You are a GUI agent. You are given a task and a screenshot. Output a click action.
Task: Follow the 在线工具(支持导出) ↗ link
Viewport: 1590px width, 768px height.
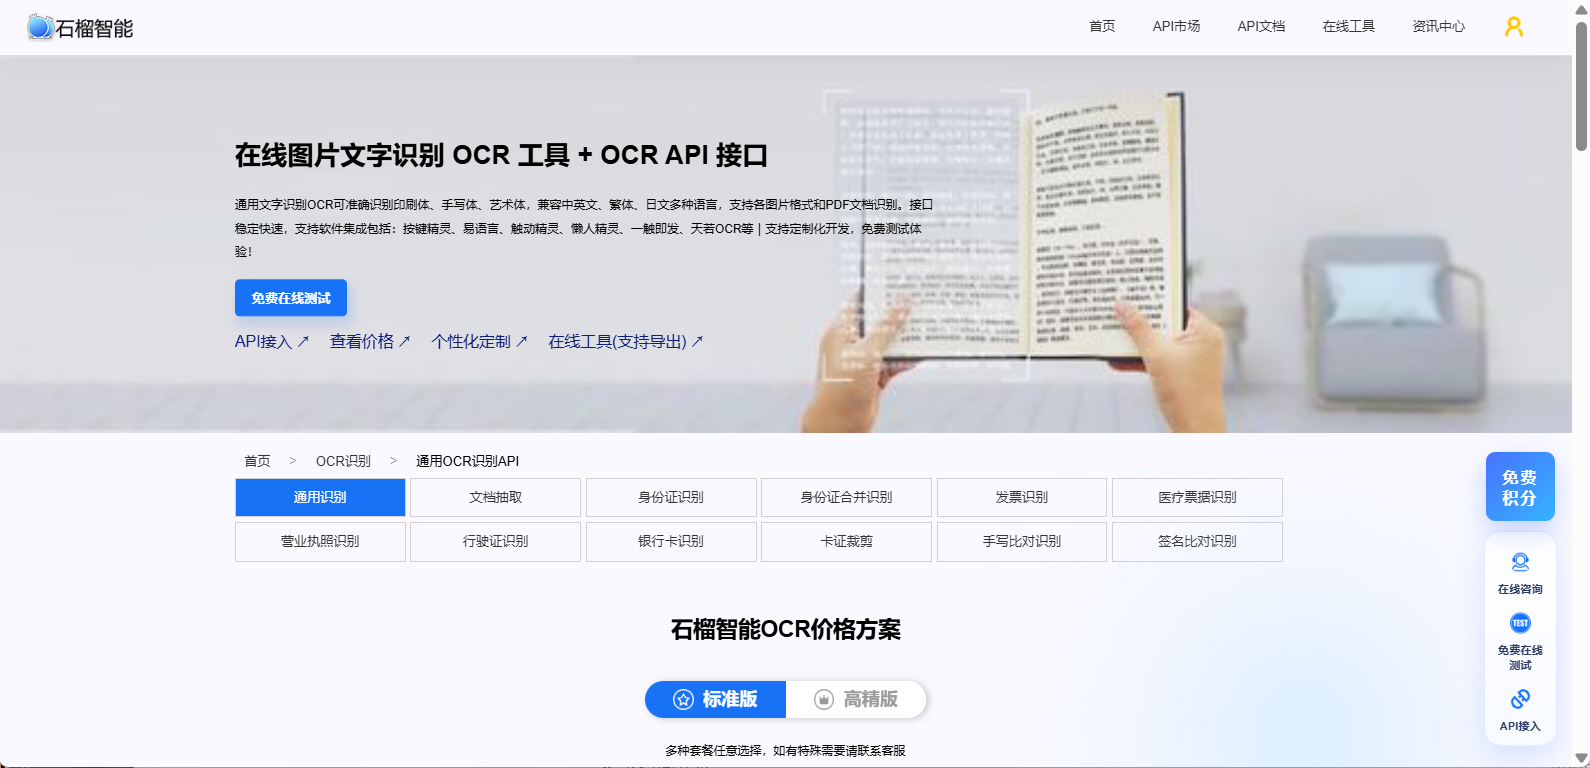[626, 342]
